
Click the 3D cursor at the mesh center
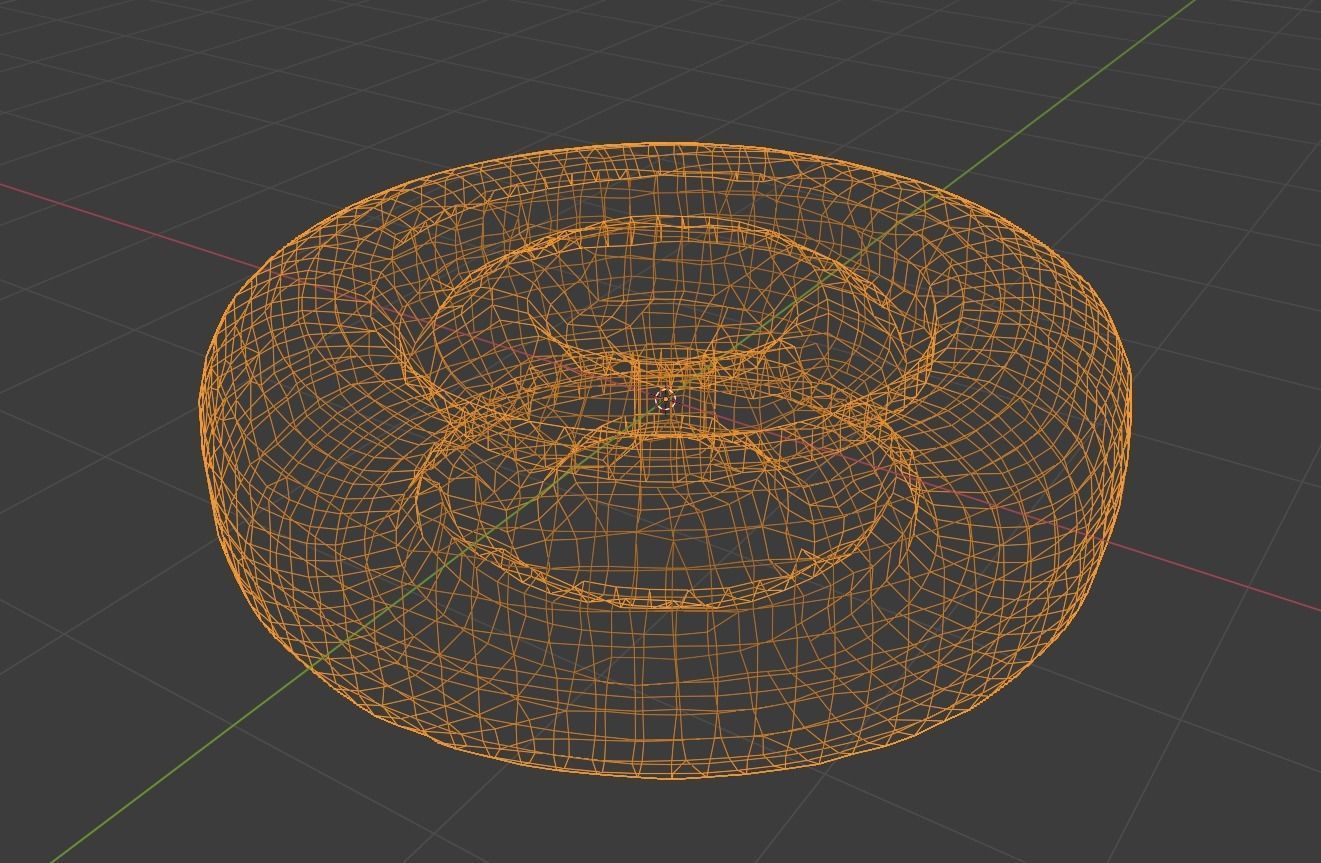[665, 400]
